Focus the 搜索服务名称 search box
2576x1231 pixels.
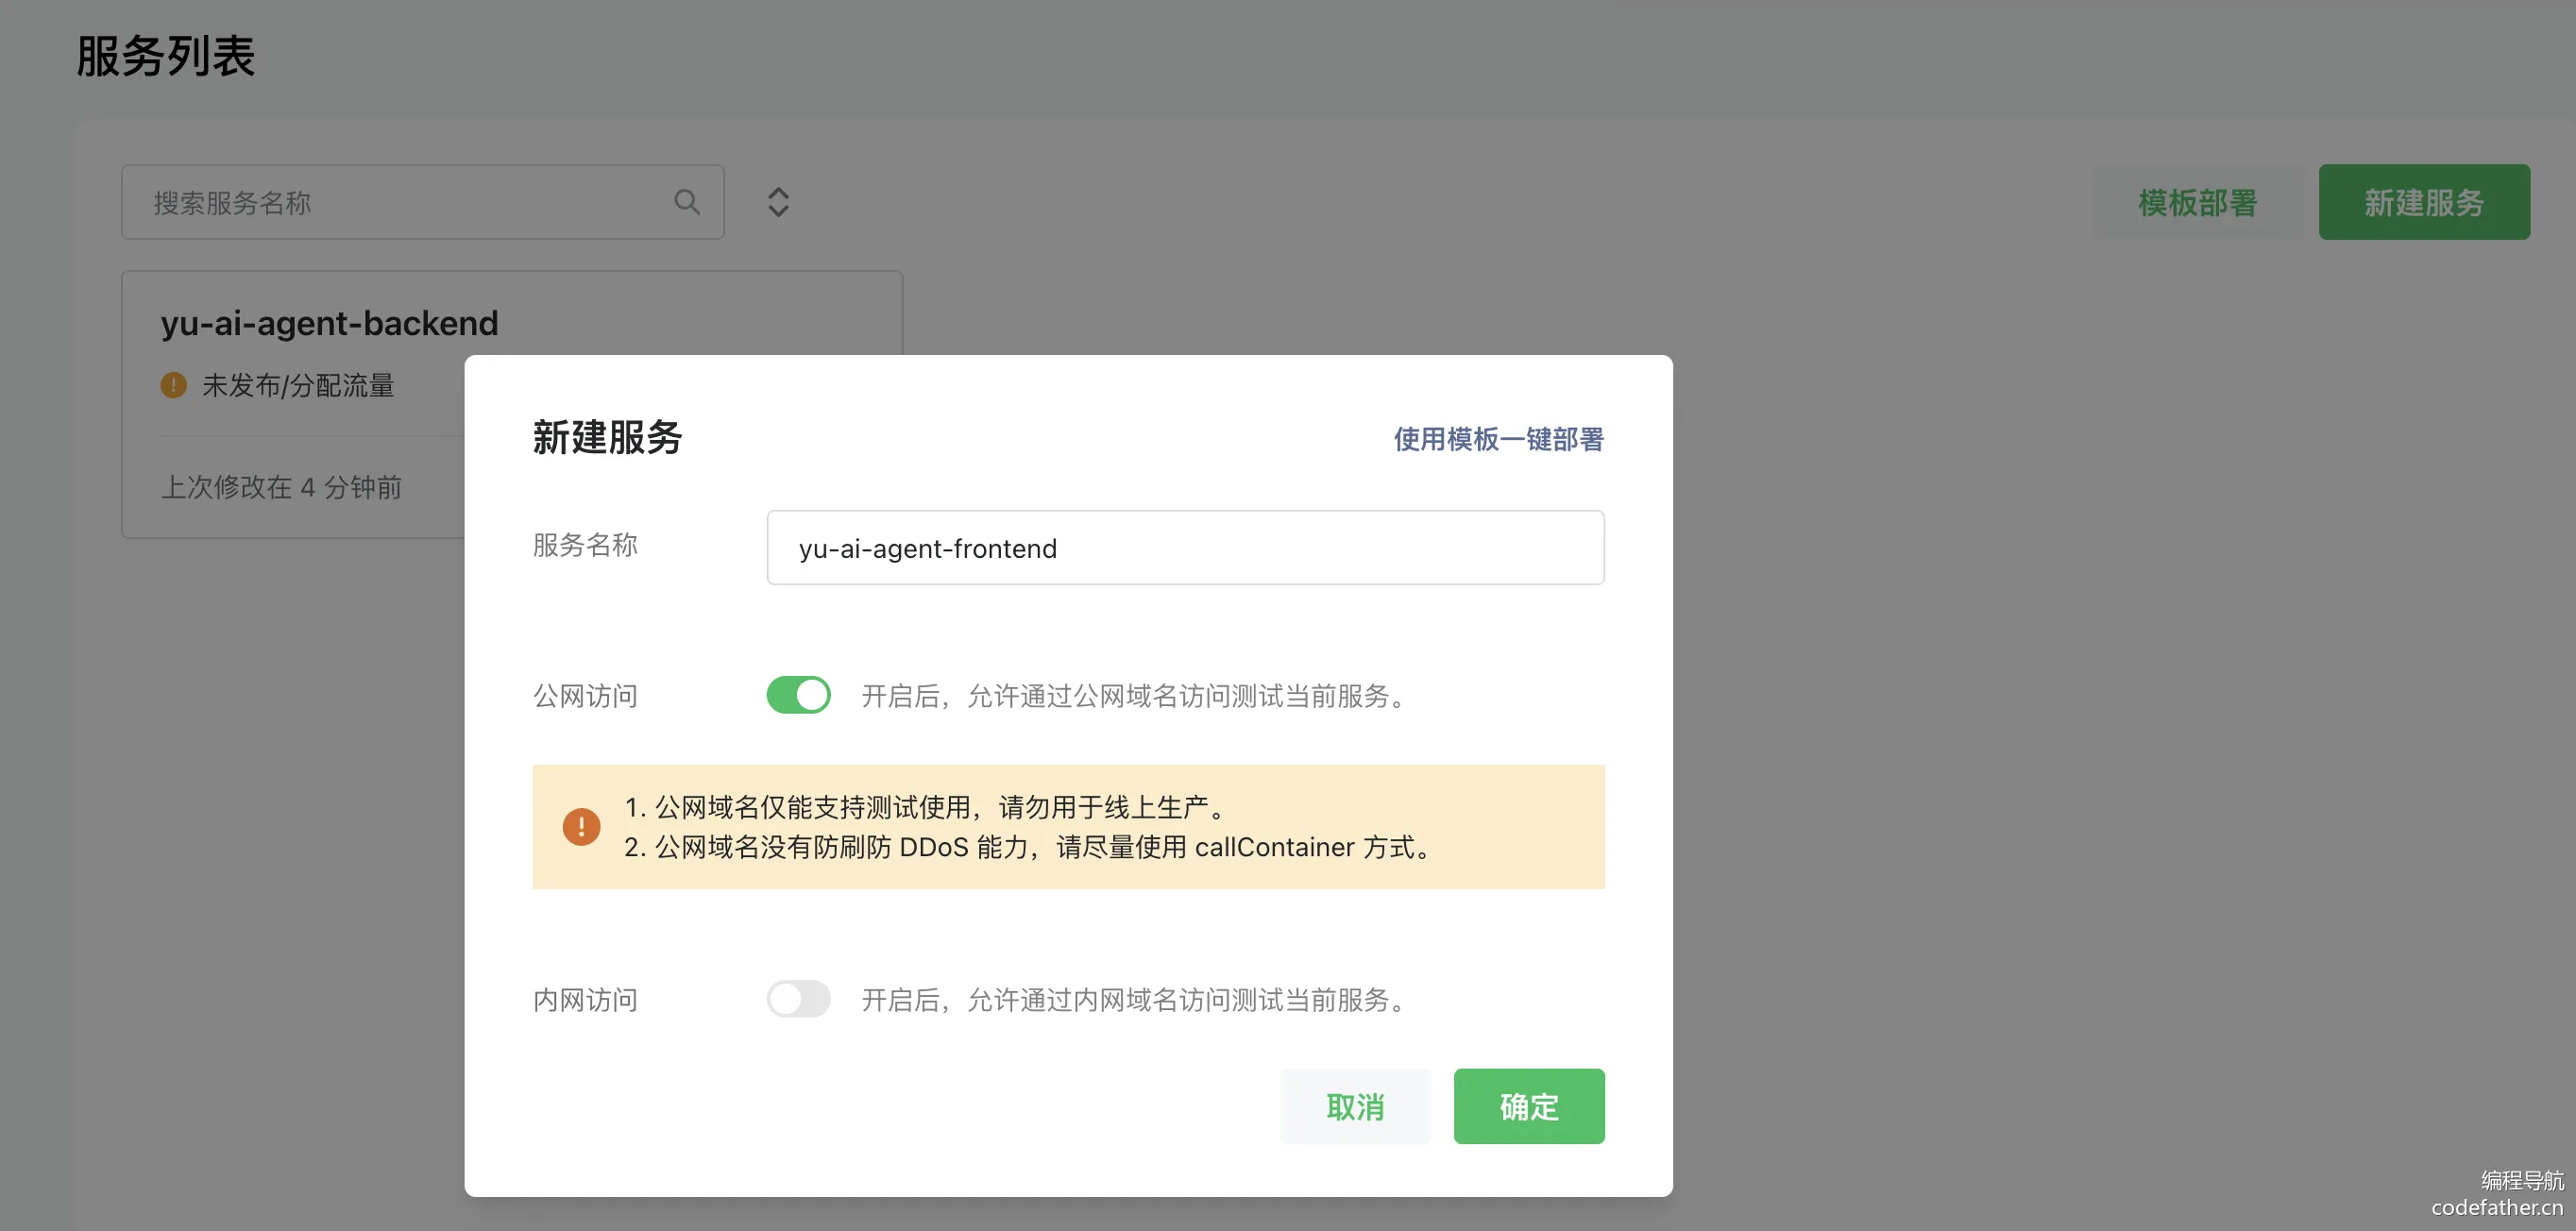tap(422, 202)
